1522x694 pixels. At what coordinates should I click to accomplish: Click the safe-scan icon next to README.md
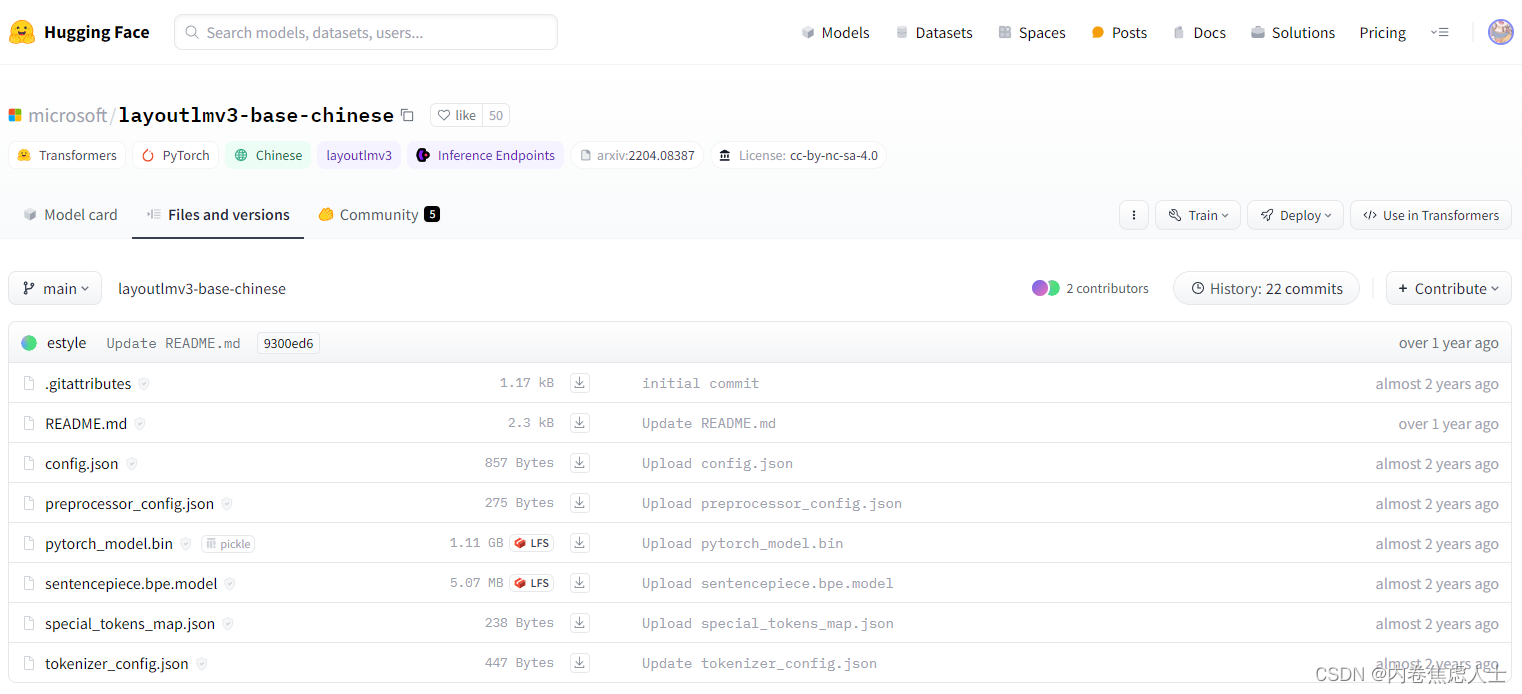pyautogui.click(x=140, y=424)
